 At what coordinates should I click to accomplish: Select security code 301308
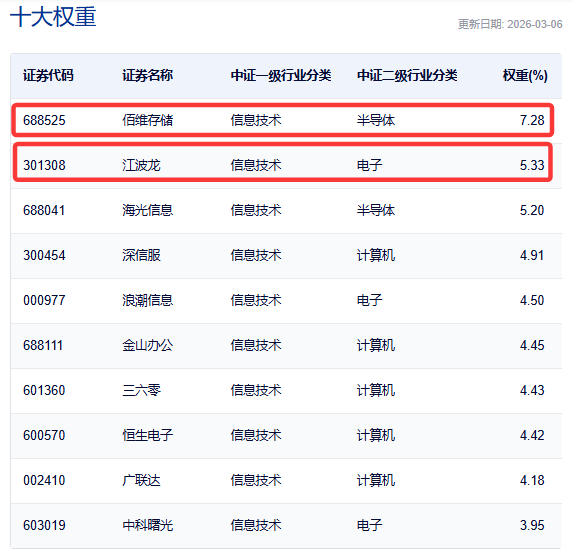point(44,165)
